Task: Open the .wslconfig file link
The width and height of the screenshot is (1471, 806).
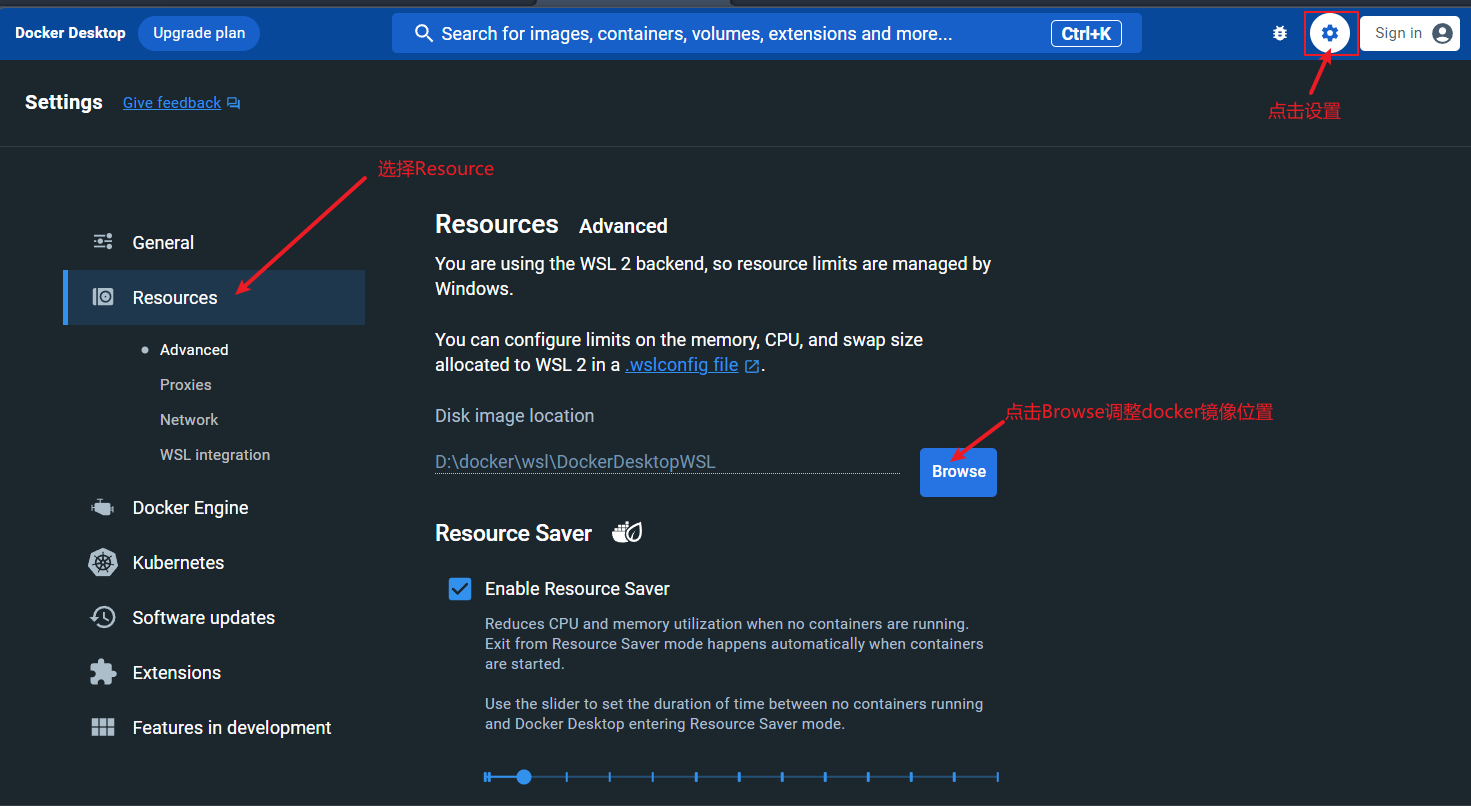Action: pyautogui.click(x=682, y=365)
